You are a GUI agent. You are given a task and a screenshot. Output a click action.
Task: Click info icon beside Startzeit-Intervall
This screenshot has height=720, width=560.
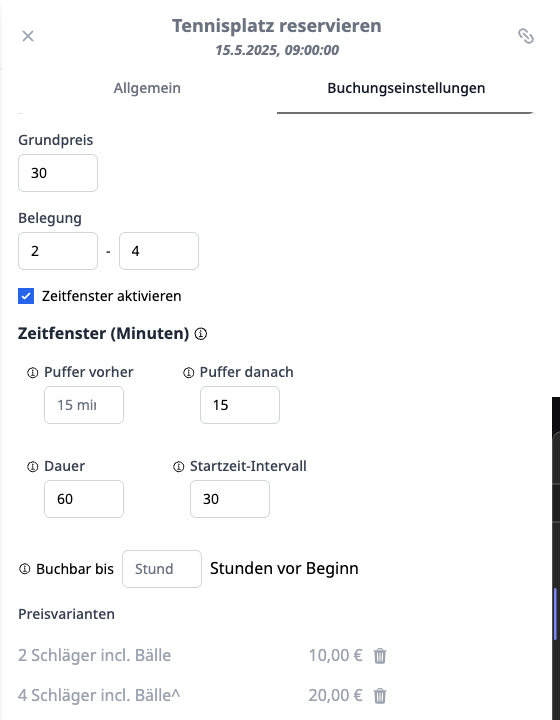click(179, 467)
